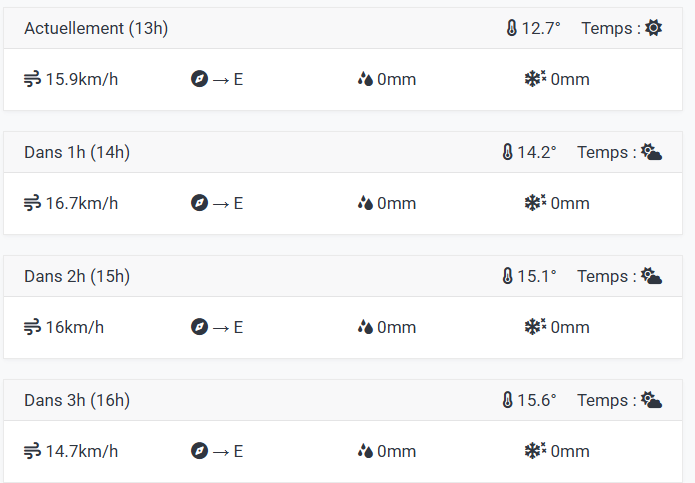
Task: Click partly cloudy icon for Dans 1h
Action: [652, 152]
